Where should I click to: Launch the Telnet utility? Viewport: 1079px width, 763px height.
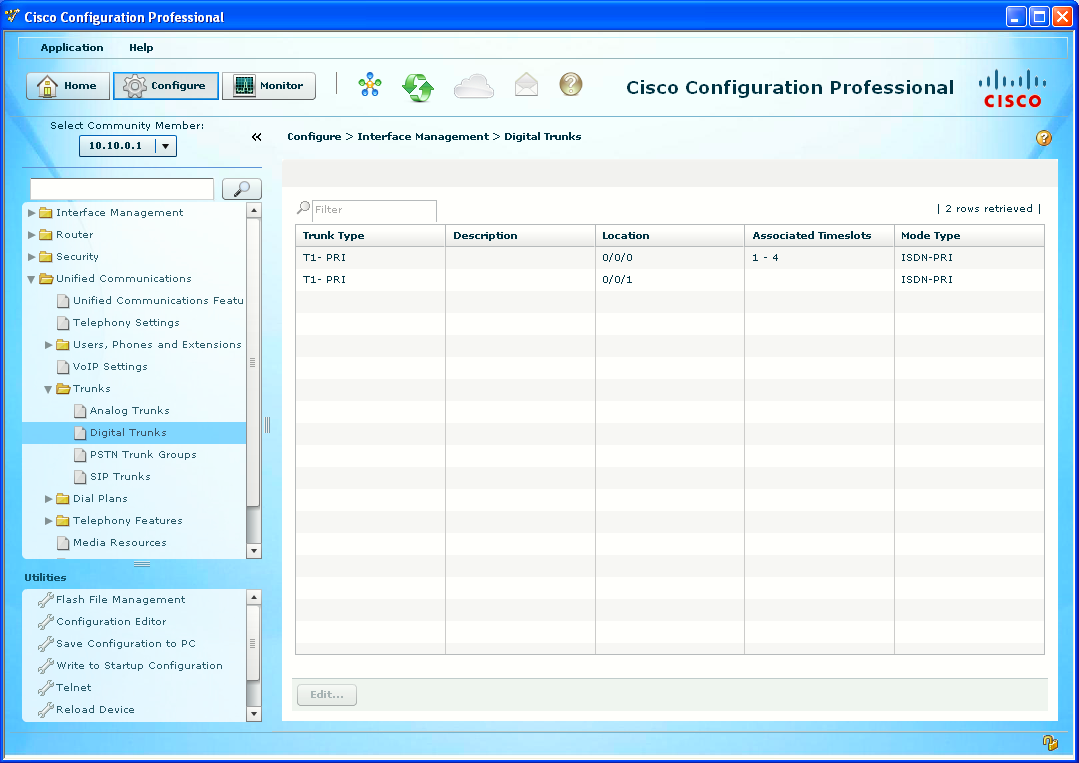pos(74,688)
